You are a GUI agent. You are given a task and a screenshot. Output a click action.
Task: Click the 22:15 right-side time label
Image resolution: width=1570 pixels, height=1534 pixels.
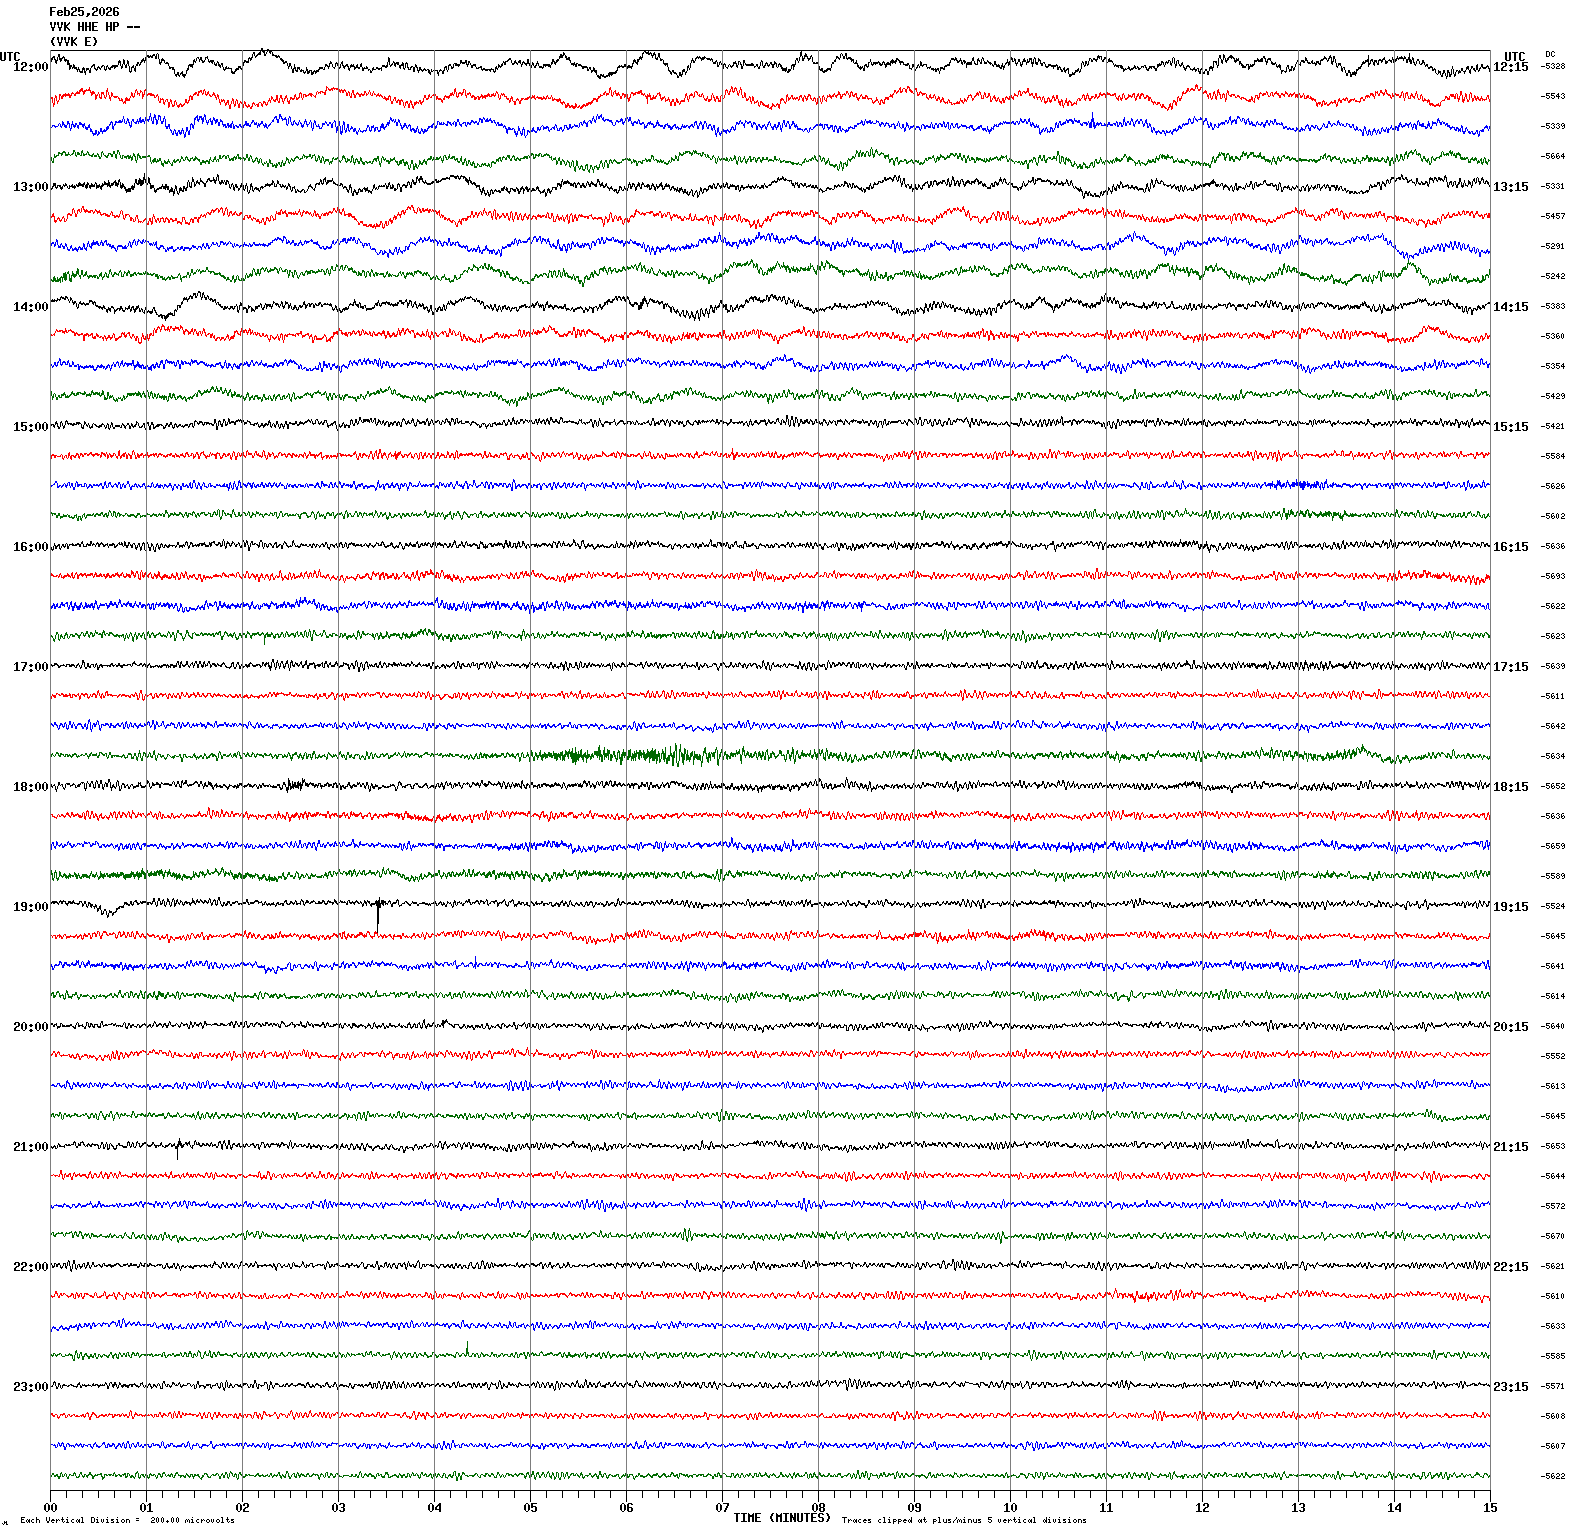[x=1510, y=1267]
